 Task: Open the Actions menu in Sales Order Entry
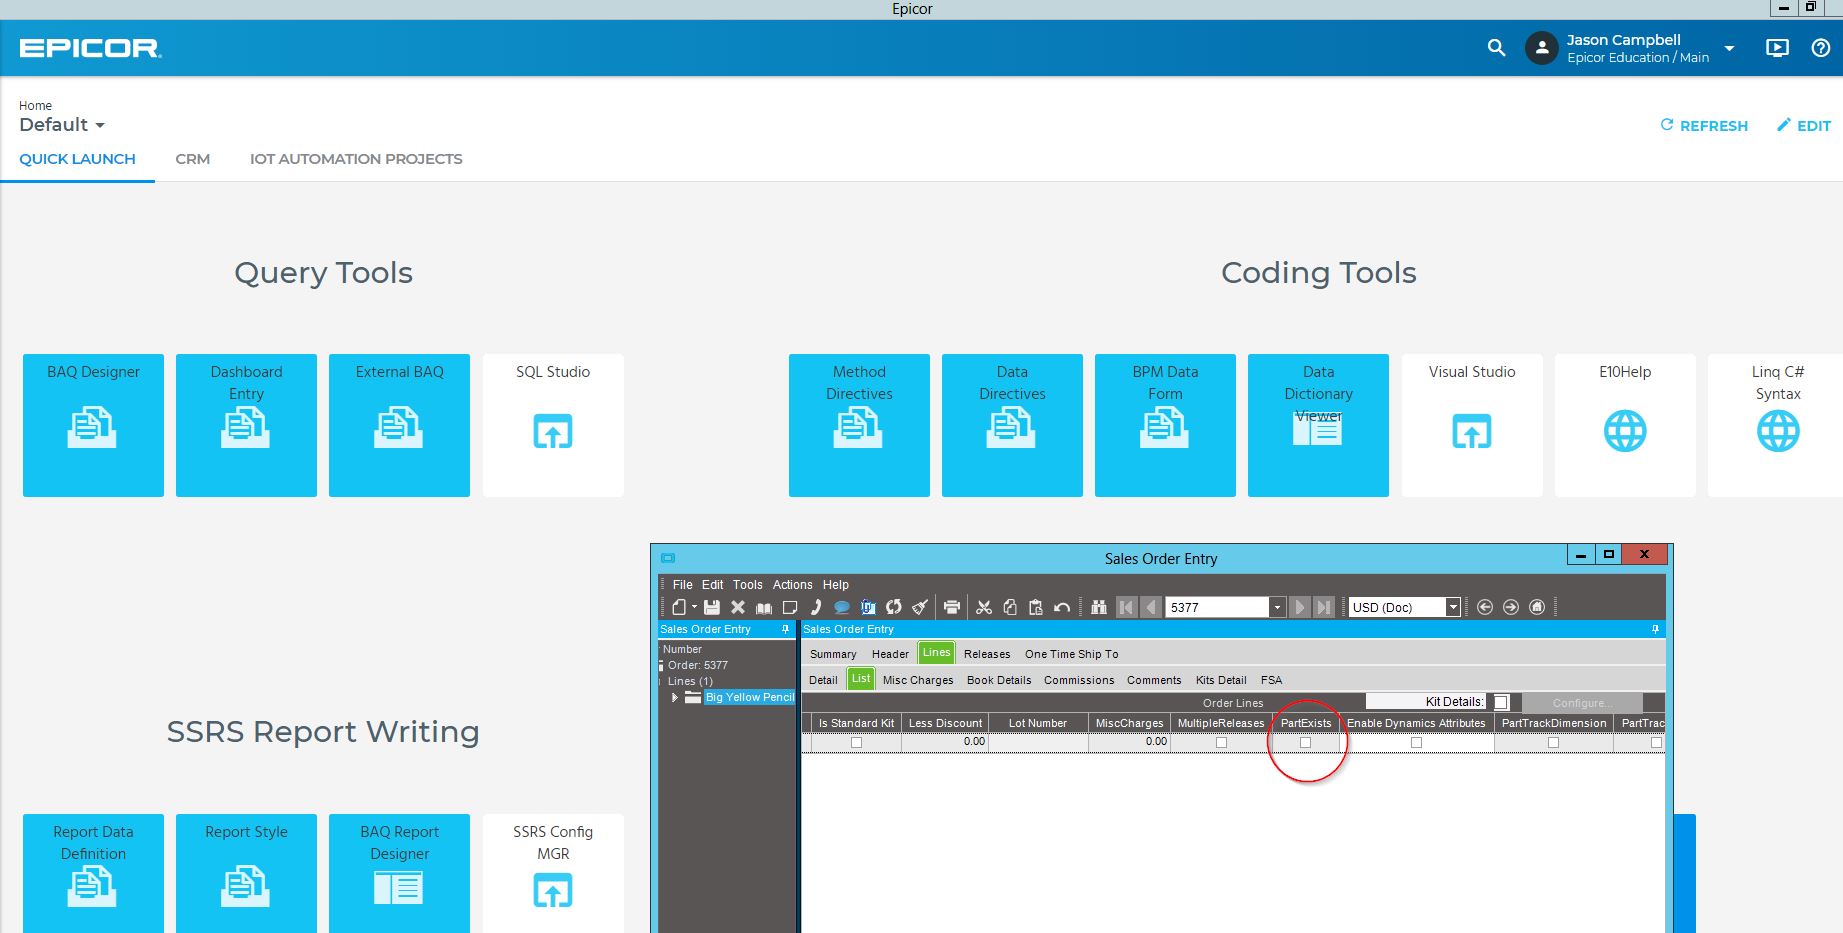pos(792,585)
